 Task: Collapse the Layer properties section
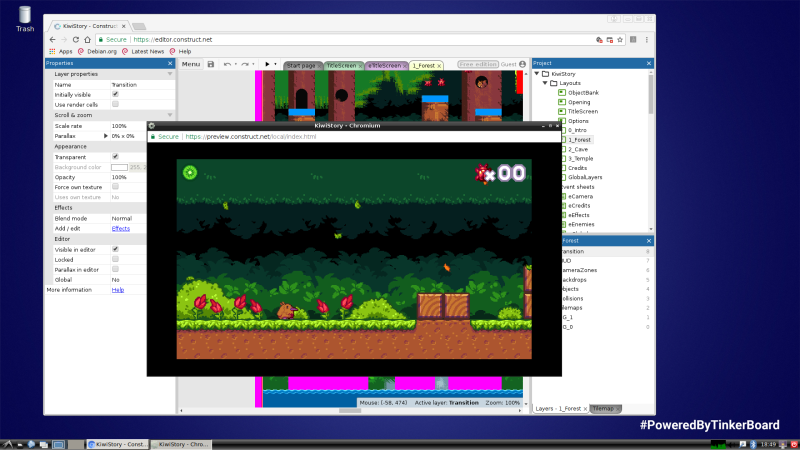170,74
